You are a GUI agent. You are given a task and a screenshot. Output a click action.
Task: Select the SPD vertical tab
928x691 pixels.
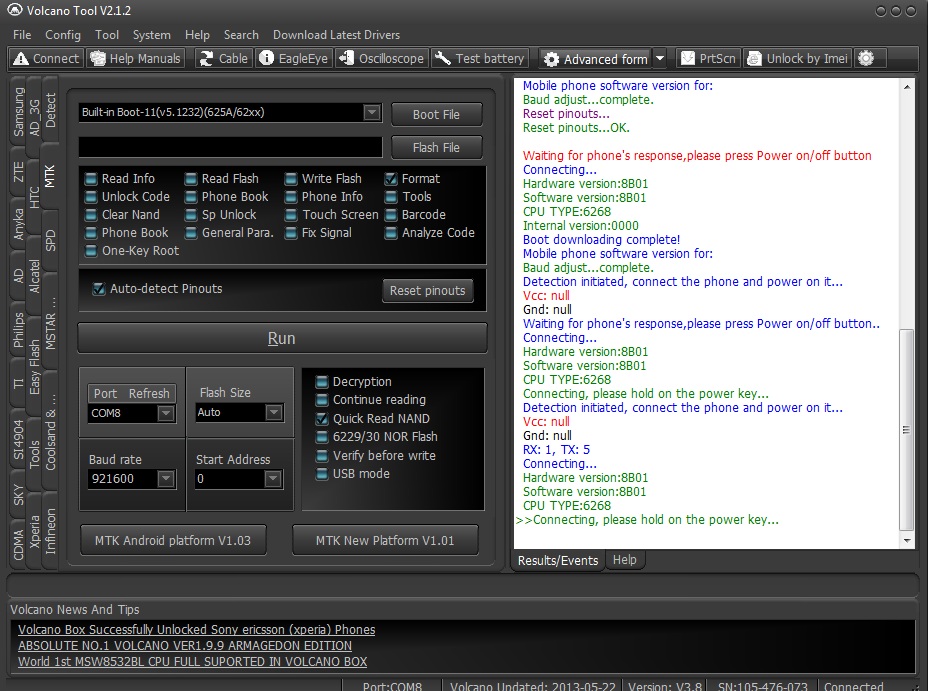50,240
